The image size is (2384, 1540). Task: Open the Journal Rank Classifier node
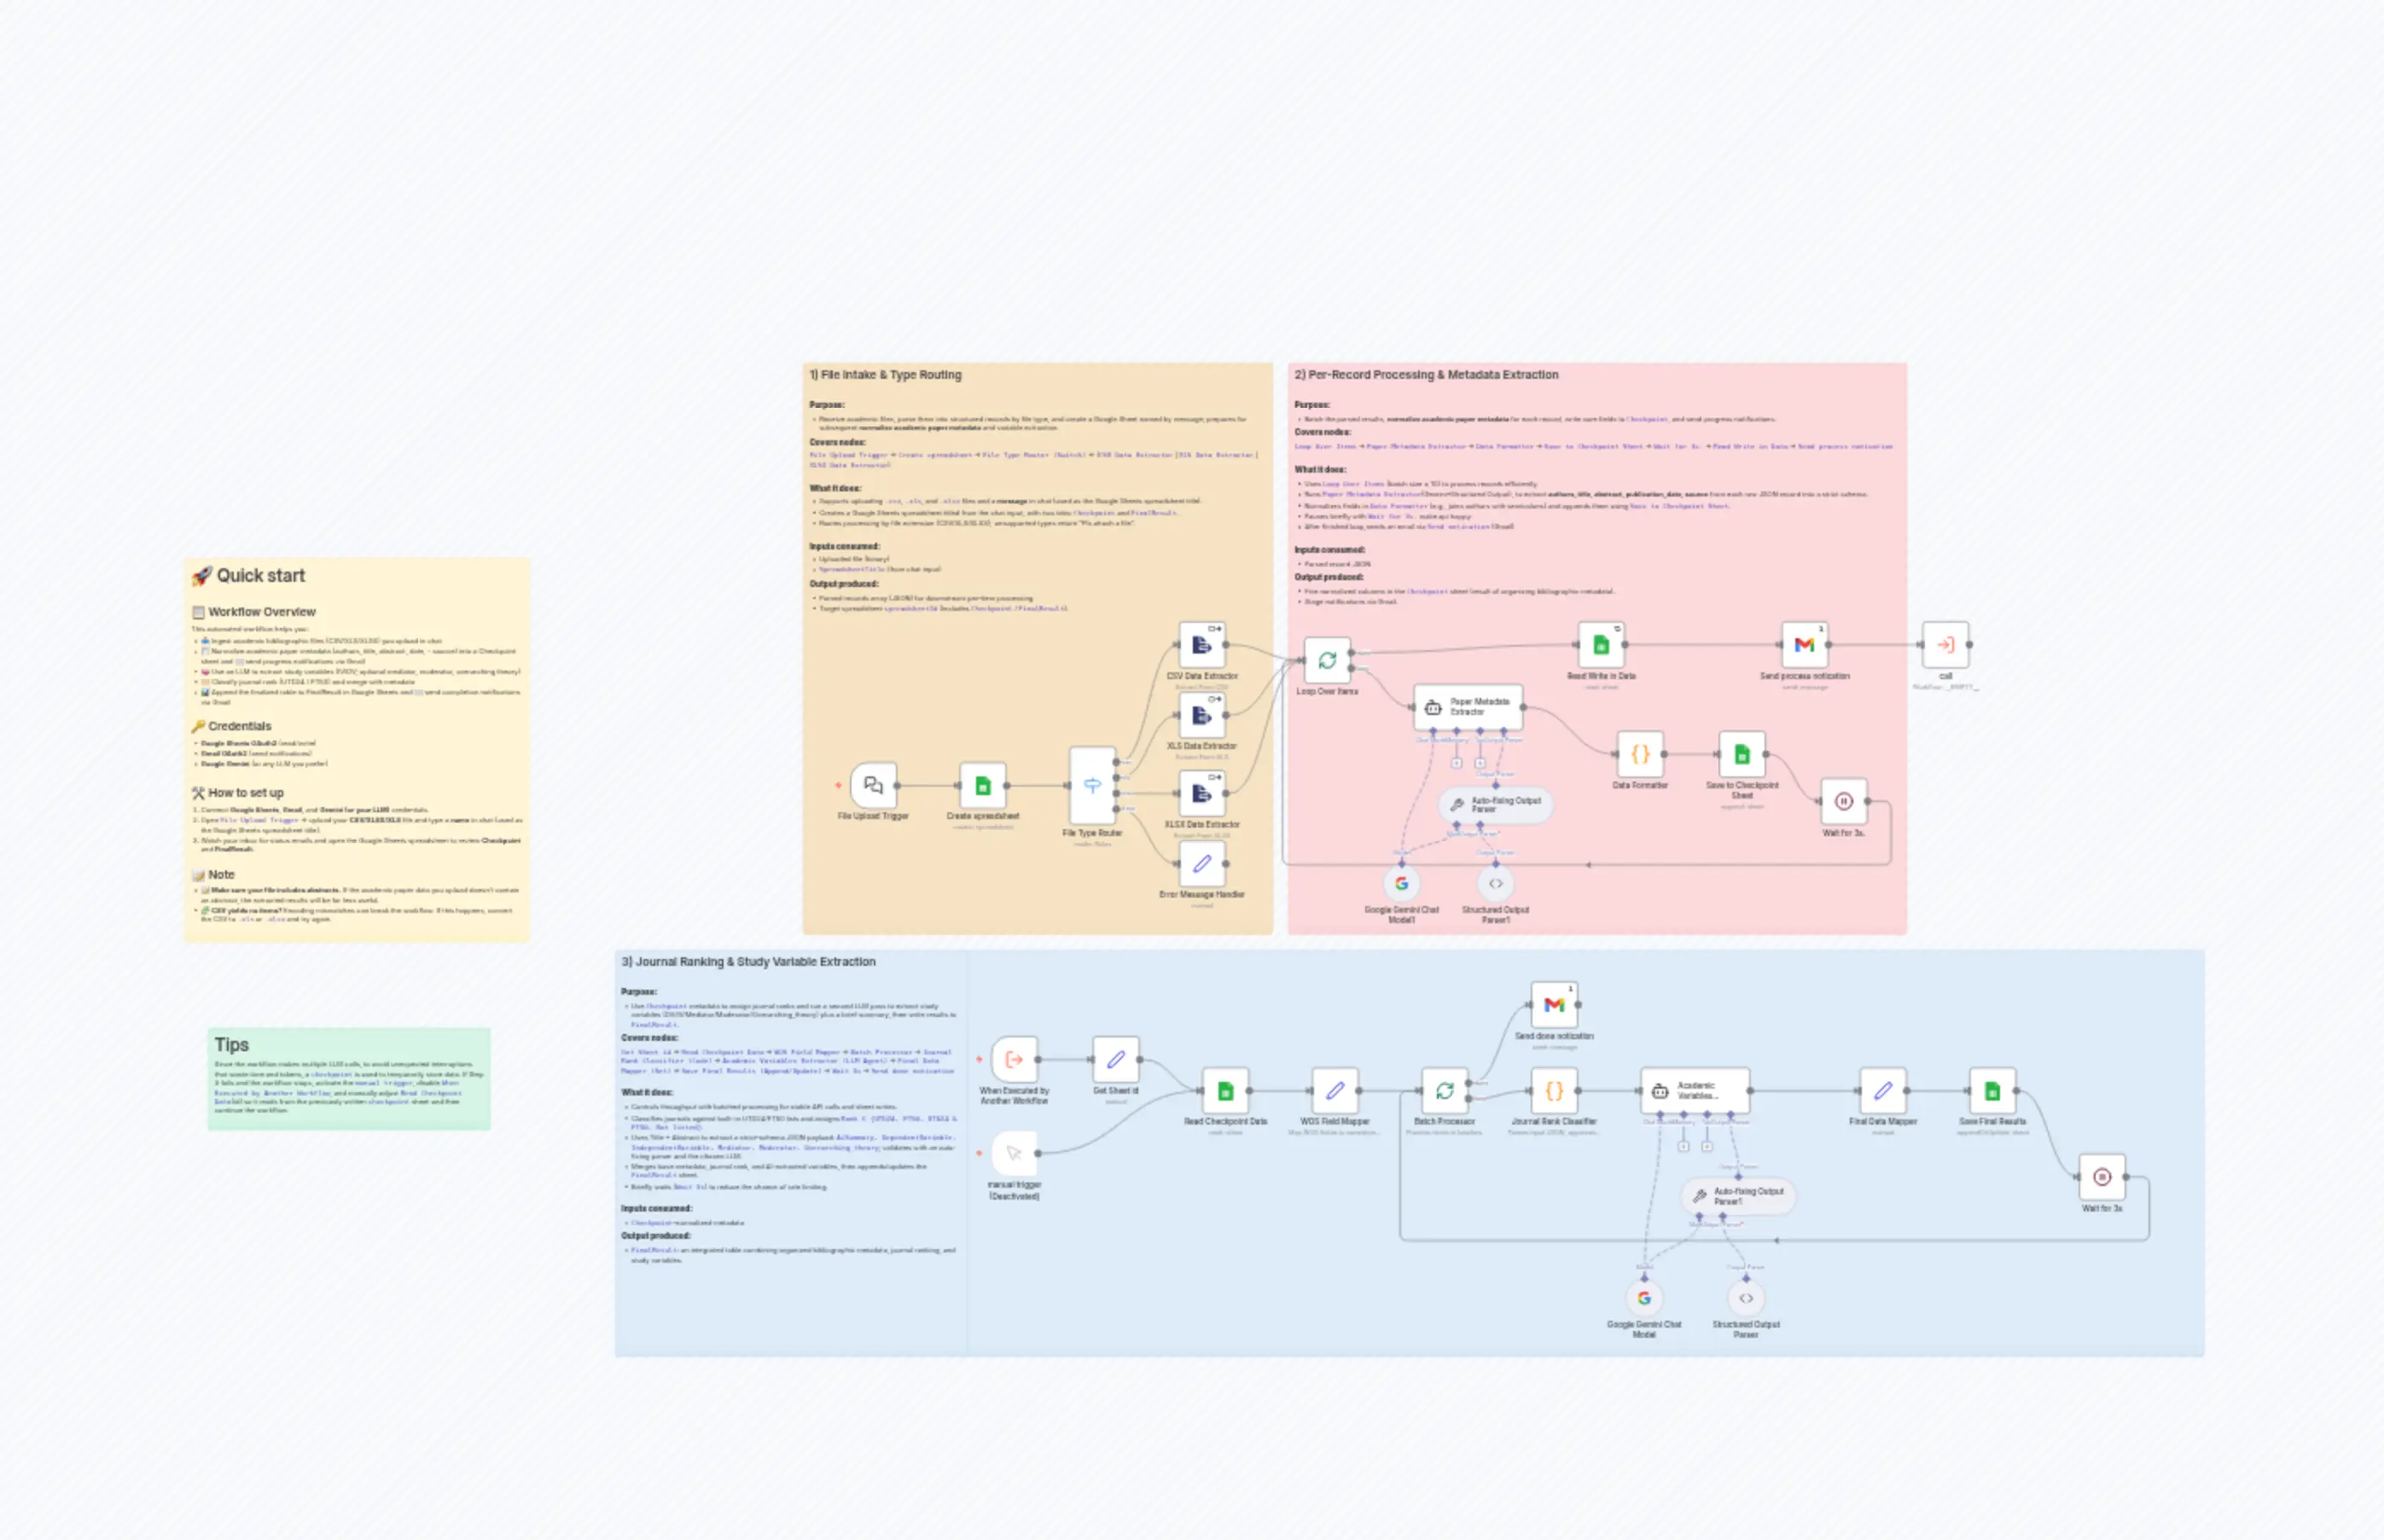[x=1556, y=1093]
